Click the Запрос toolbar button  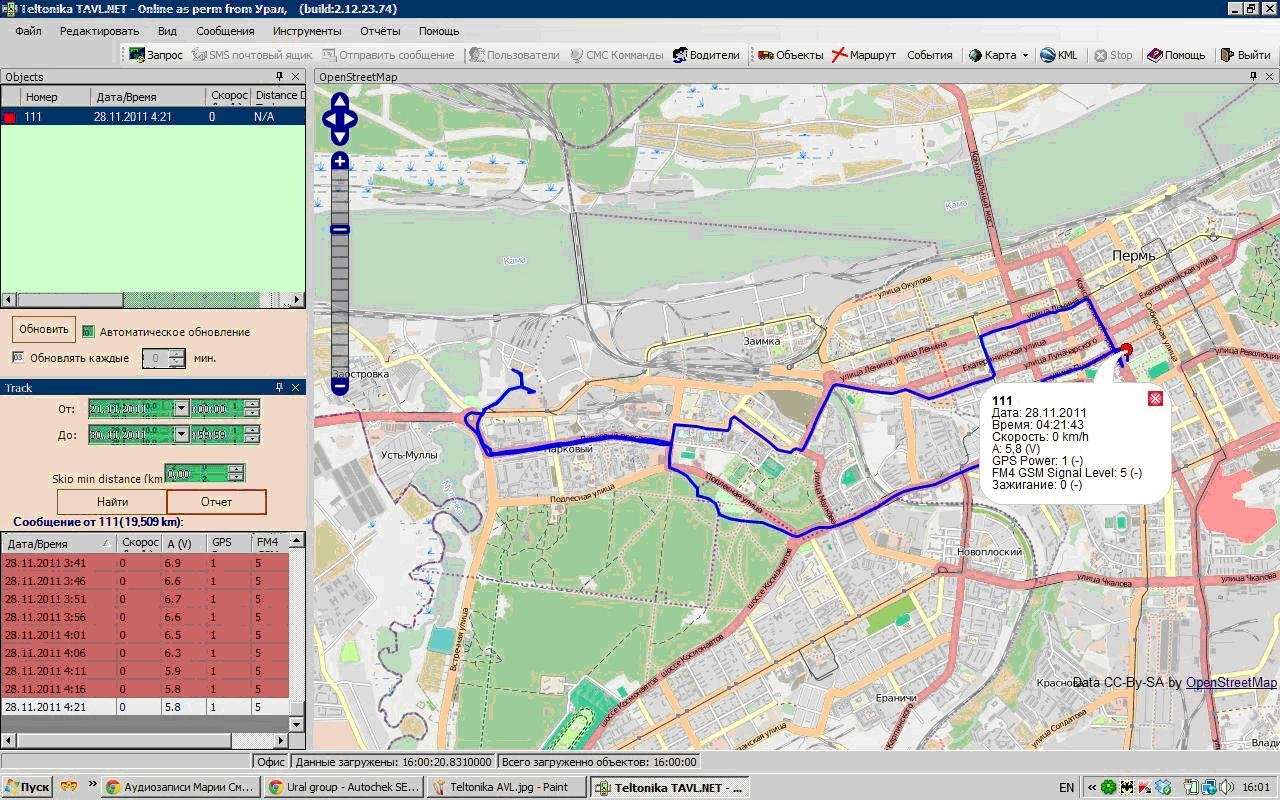point(156,55)
